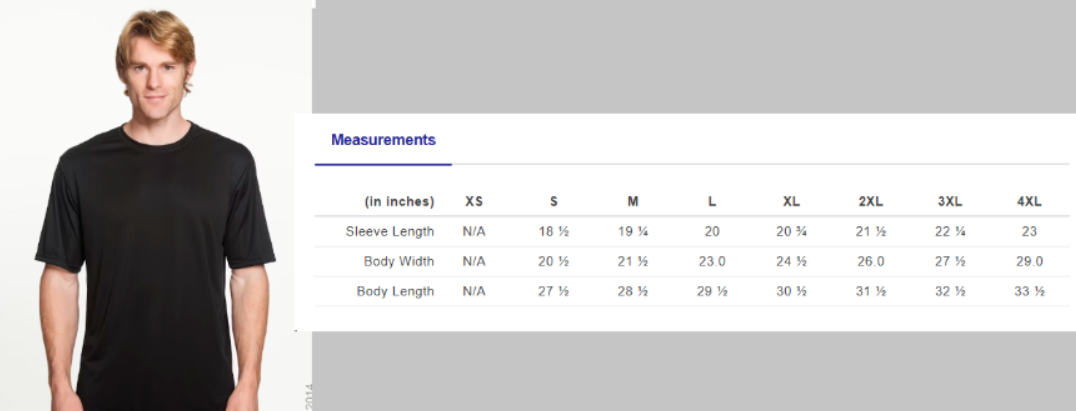Click Sleeve Length 23 cell under 4XL
The height and width of the screenshot is (411, 1076).
[1029, 231]
